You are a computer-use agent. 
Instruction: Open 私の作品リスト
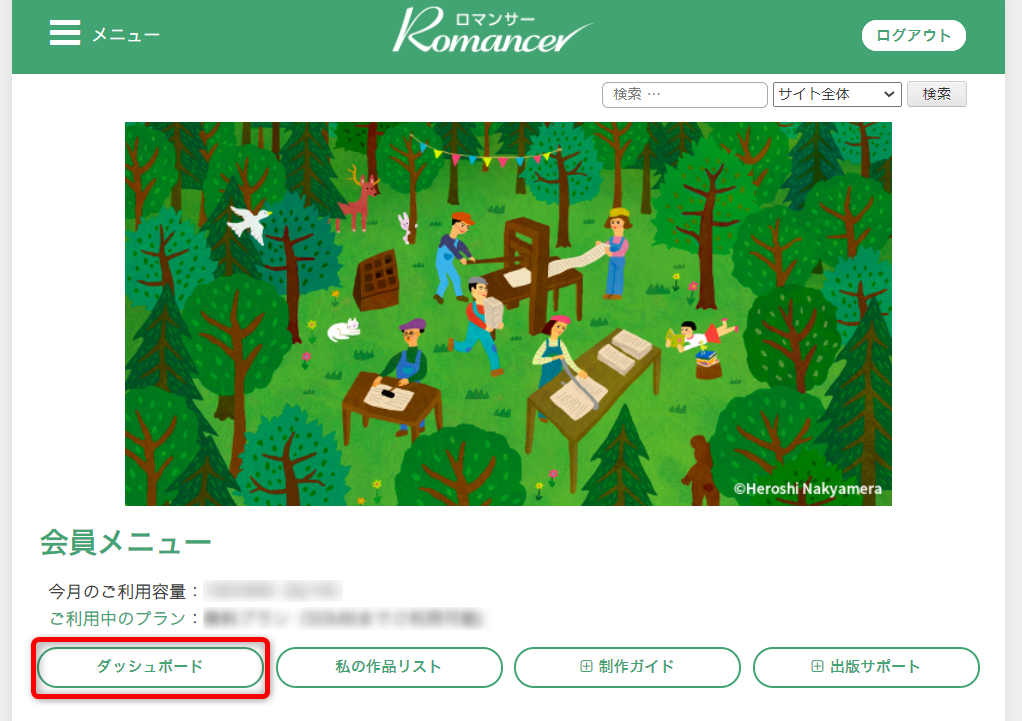[389, 667]
